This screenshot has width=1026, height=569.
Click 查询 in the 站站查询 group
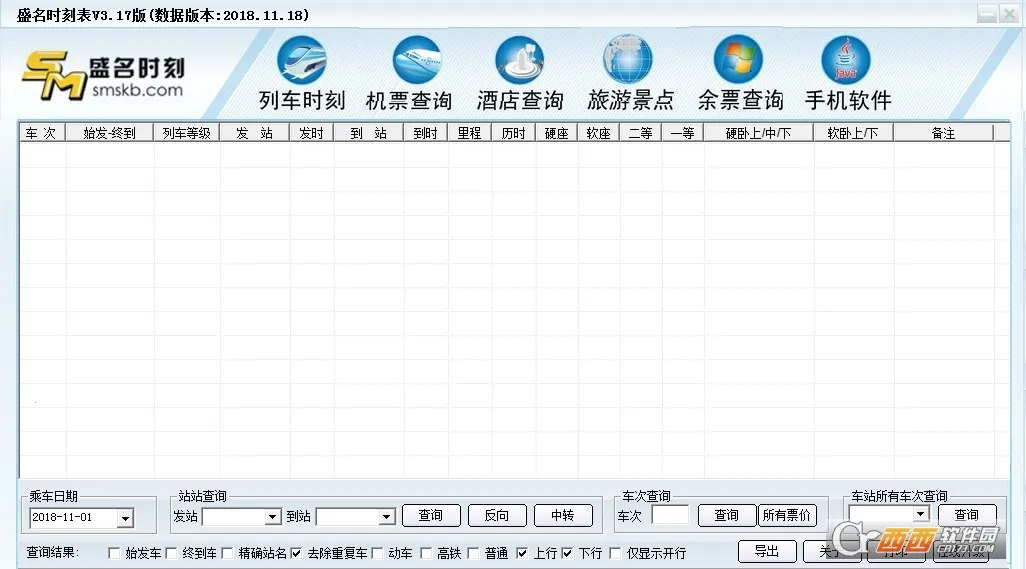(431, 515)
